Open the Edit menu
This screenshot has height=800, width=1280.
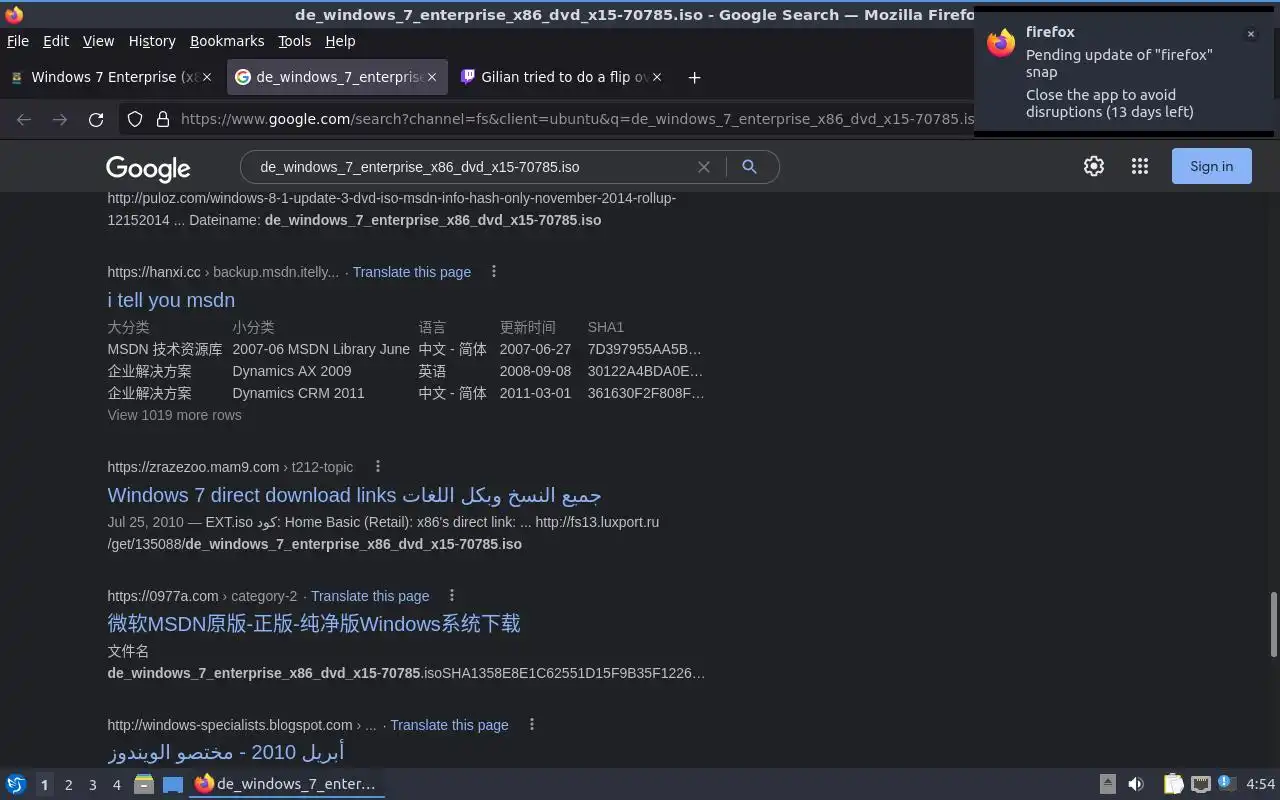(56, 41)
